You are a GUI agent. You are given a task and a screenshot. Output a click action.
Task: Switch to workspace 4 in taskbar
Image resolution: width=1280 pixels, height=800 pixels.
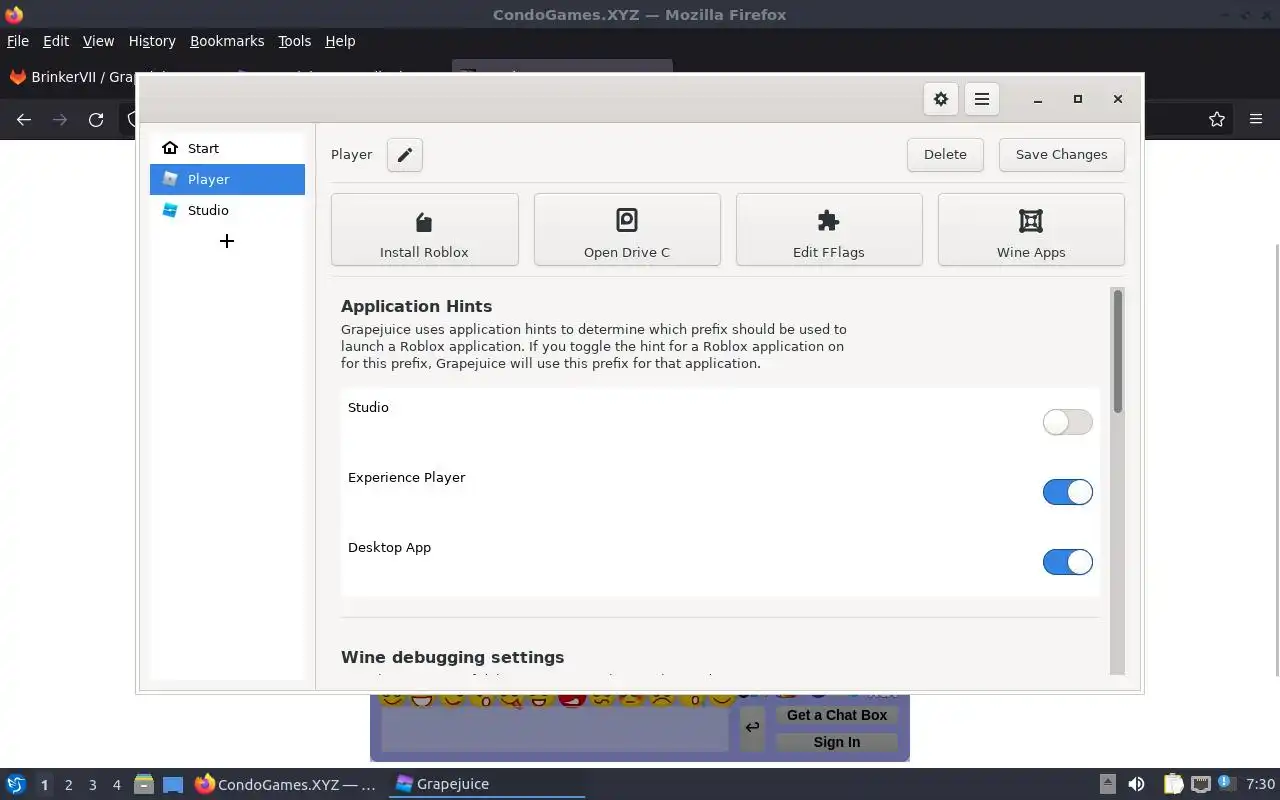tap(116, 785)
